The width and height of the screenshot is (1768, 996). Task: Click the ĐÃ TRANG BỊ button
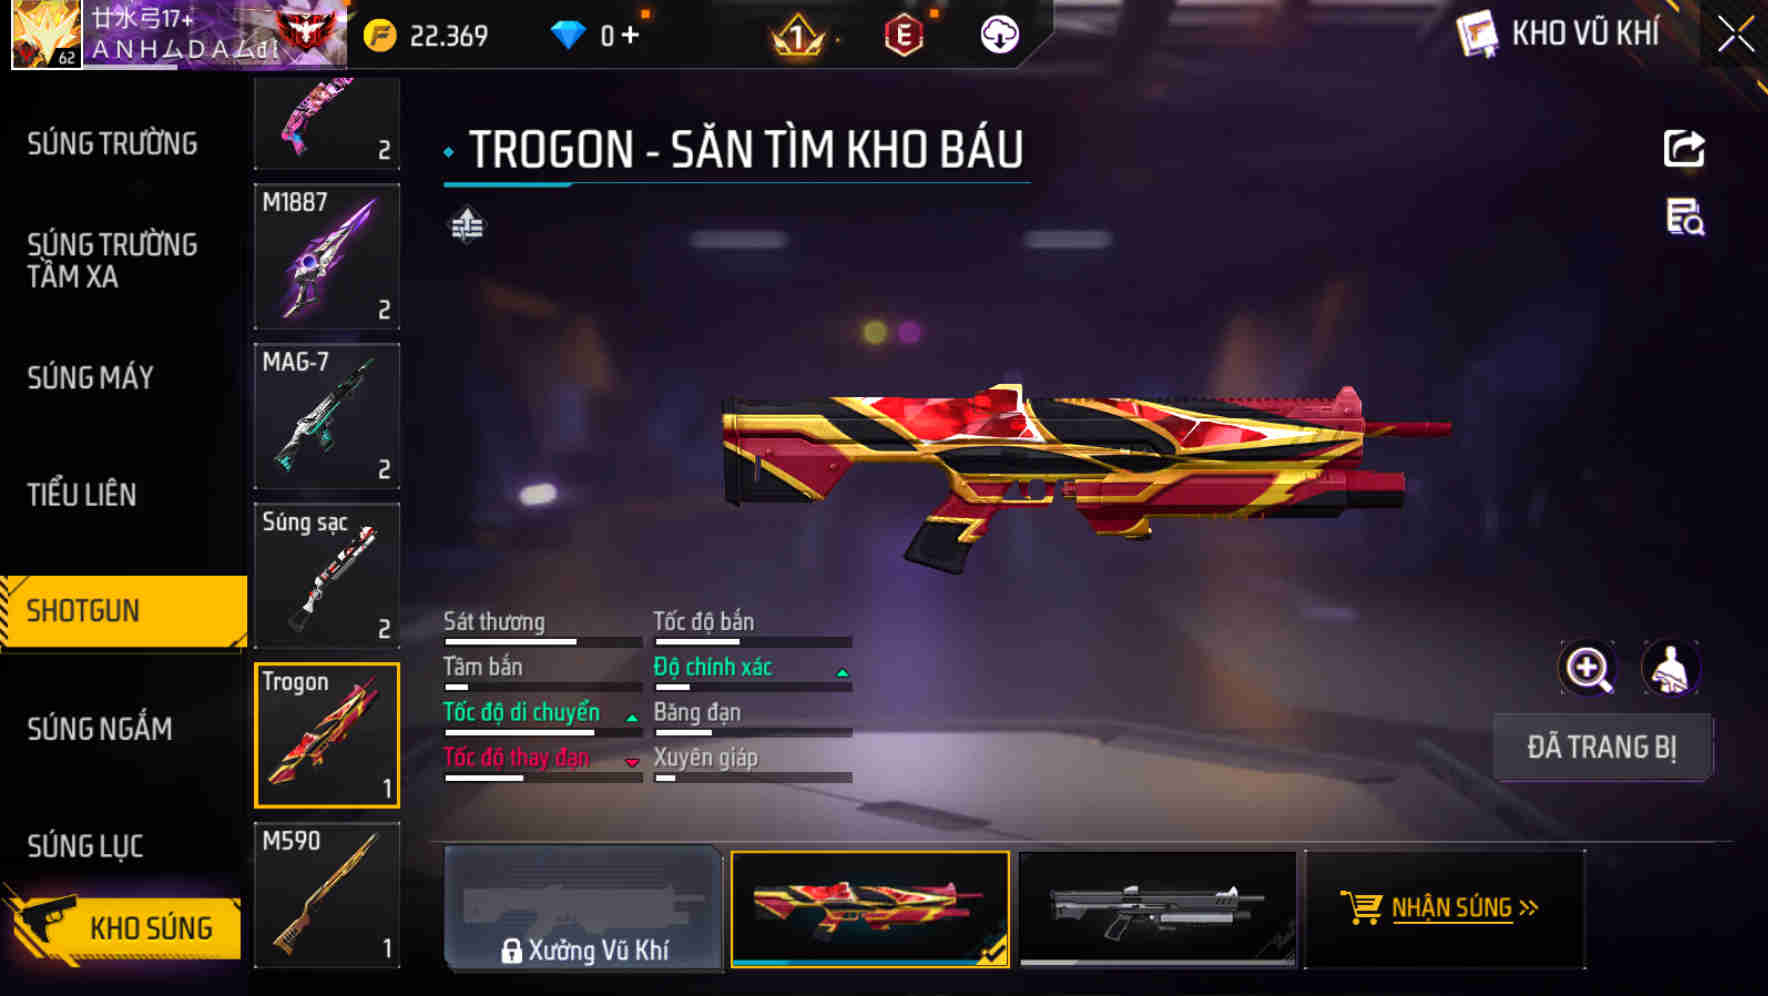pyautogui.click(x=1602, y=747)
